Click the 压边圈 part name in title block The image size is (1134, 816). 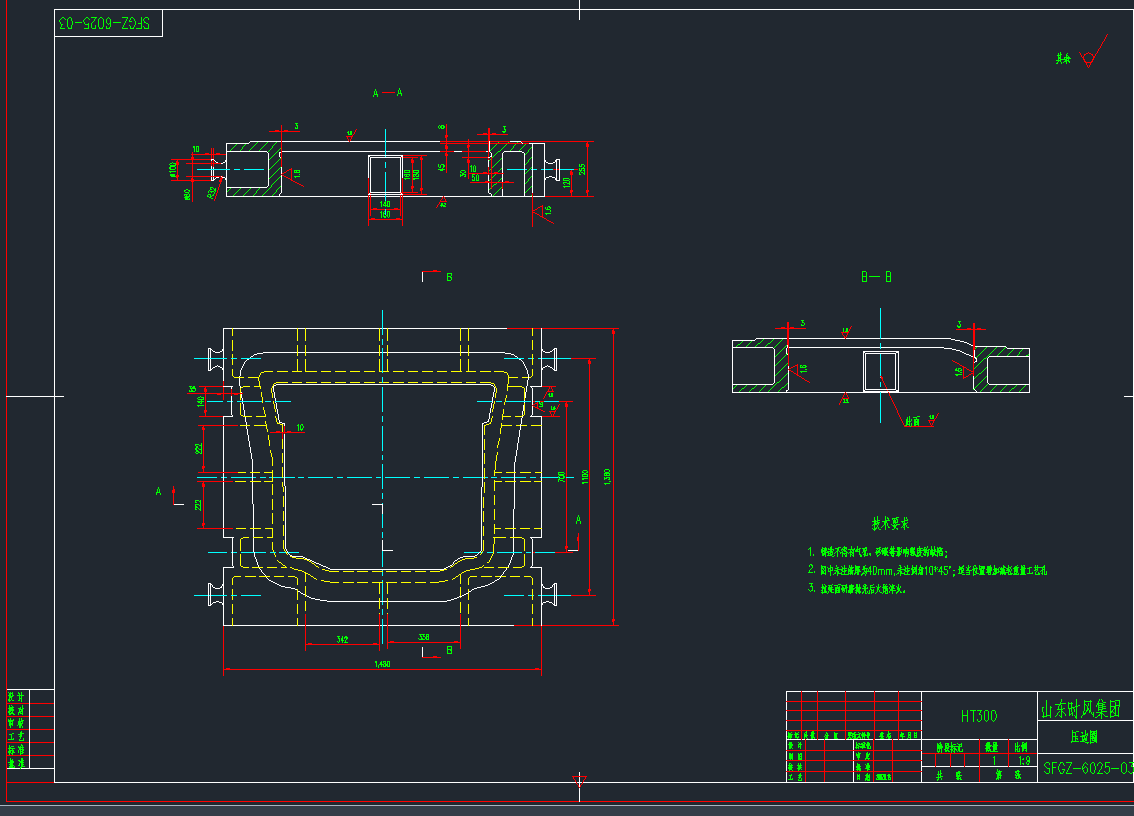click(x=1085, y=738)
